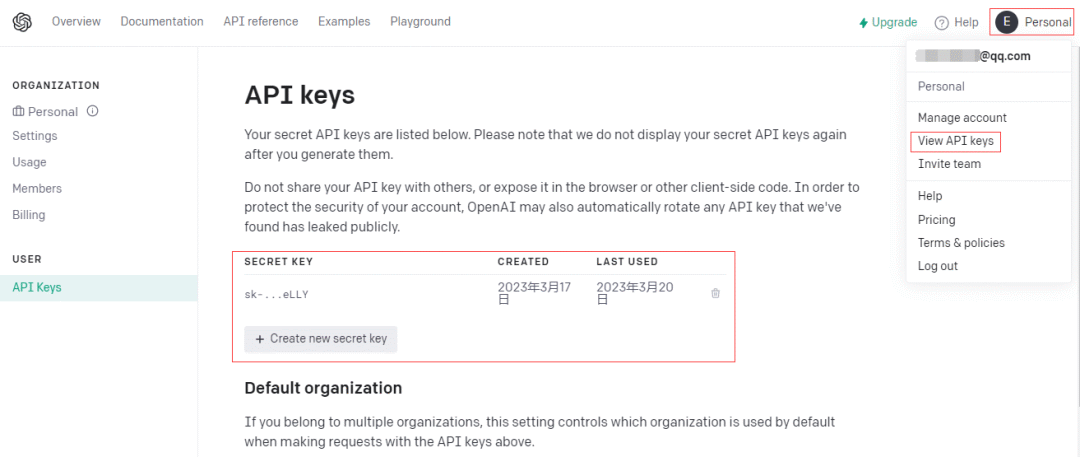Switch to API reference tab
1080x457 pixels.
tap(261, 22)
